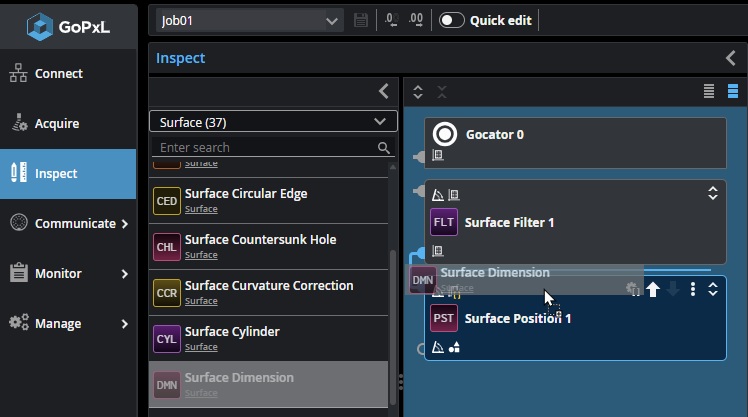Screen dimensions: 748x417
Task: Click the Surface link under Surface Countersunk Hole
Action: coord(201,255)
